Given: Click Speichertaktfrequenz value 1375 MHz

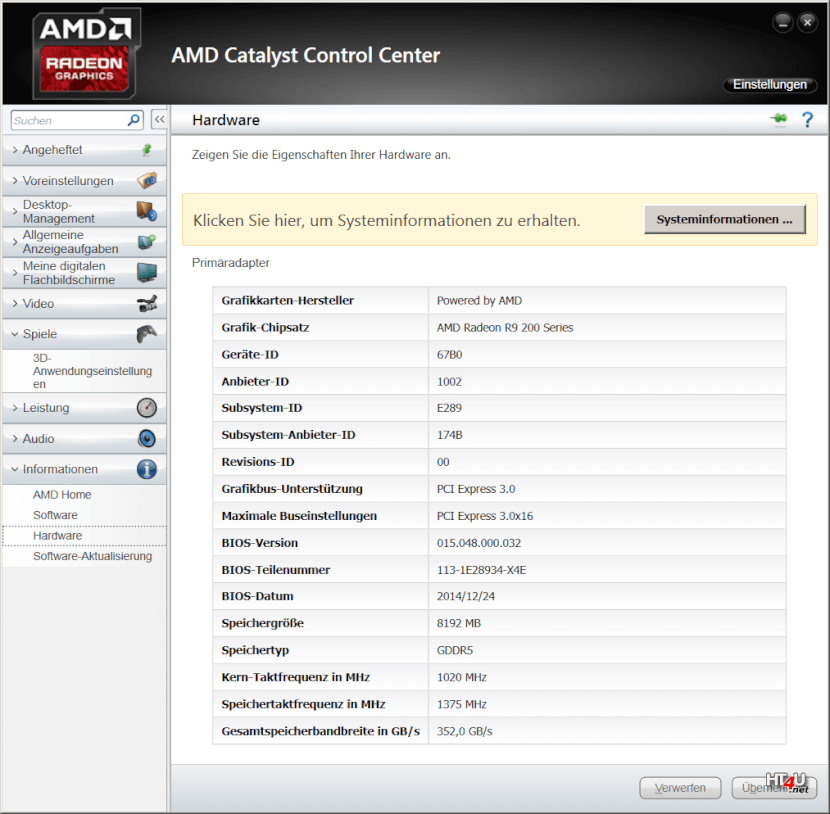Looking at the screenshot, I should point(462,704).
